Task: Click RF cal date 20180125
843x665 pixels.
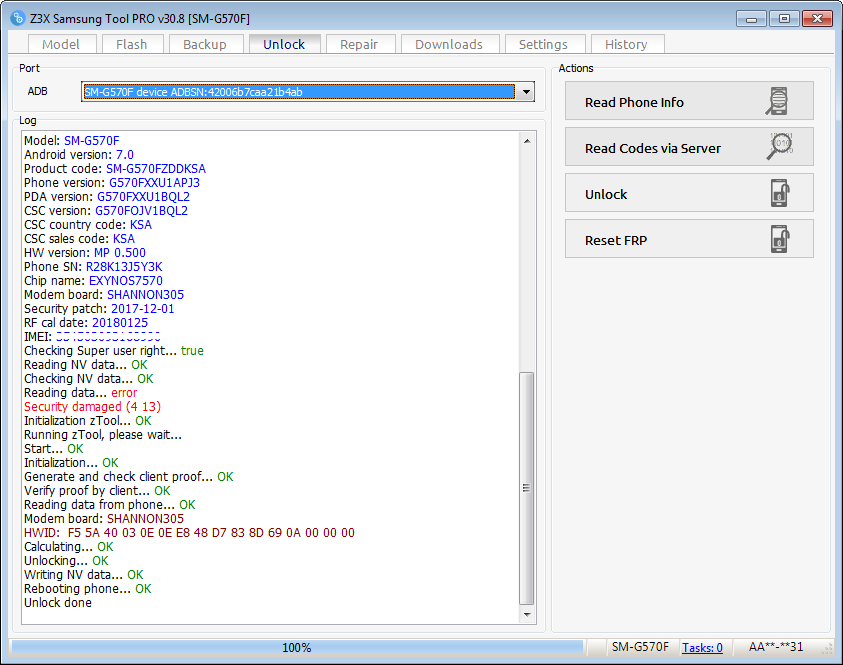Action: click(120, 323)
